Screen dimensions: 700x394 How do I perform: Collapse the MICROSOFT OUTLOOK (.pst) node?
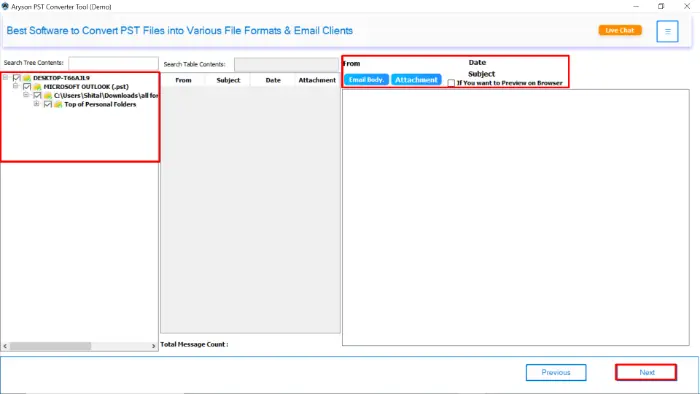[16, 86]
